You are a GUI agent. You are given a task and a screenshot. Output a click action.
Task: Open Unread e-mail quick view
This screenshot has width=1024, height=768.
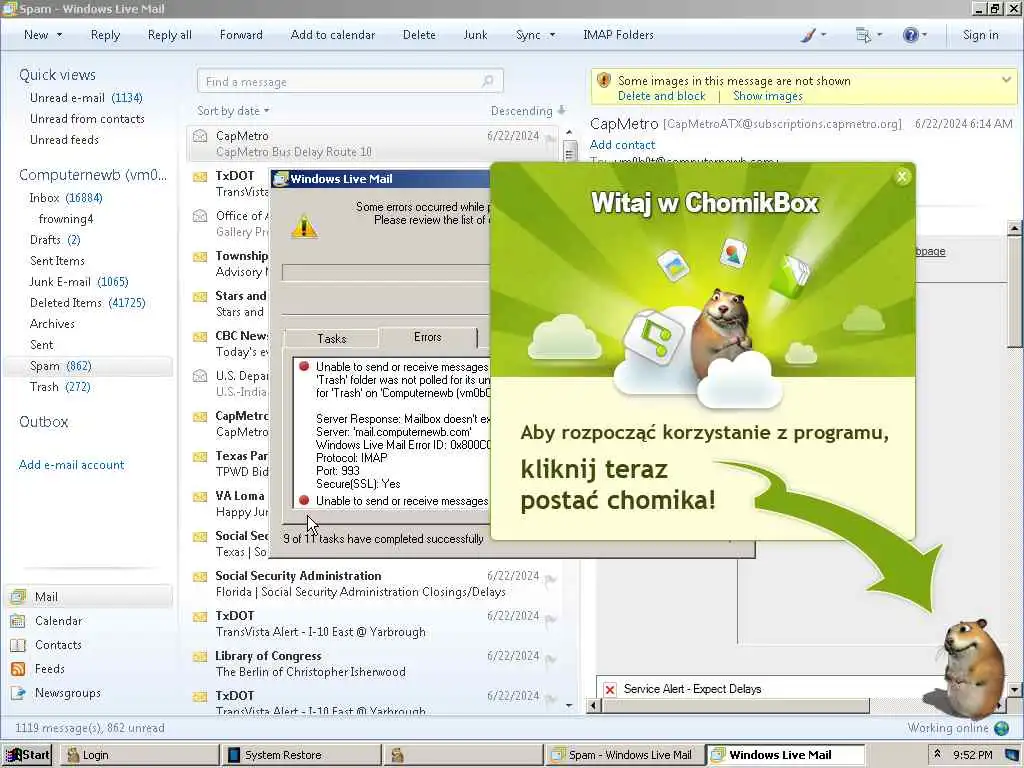pyautogui.click(x=86, y=98)
